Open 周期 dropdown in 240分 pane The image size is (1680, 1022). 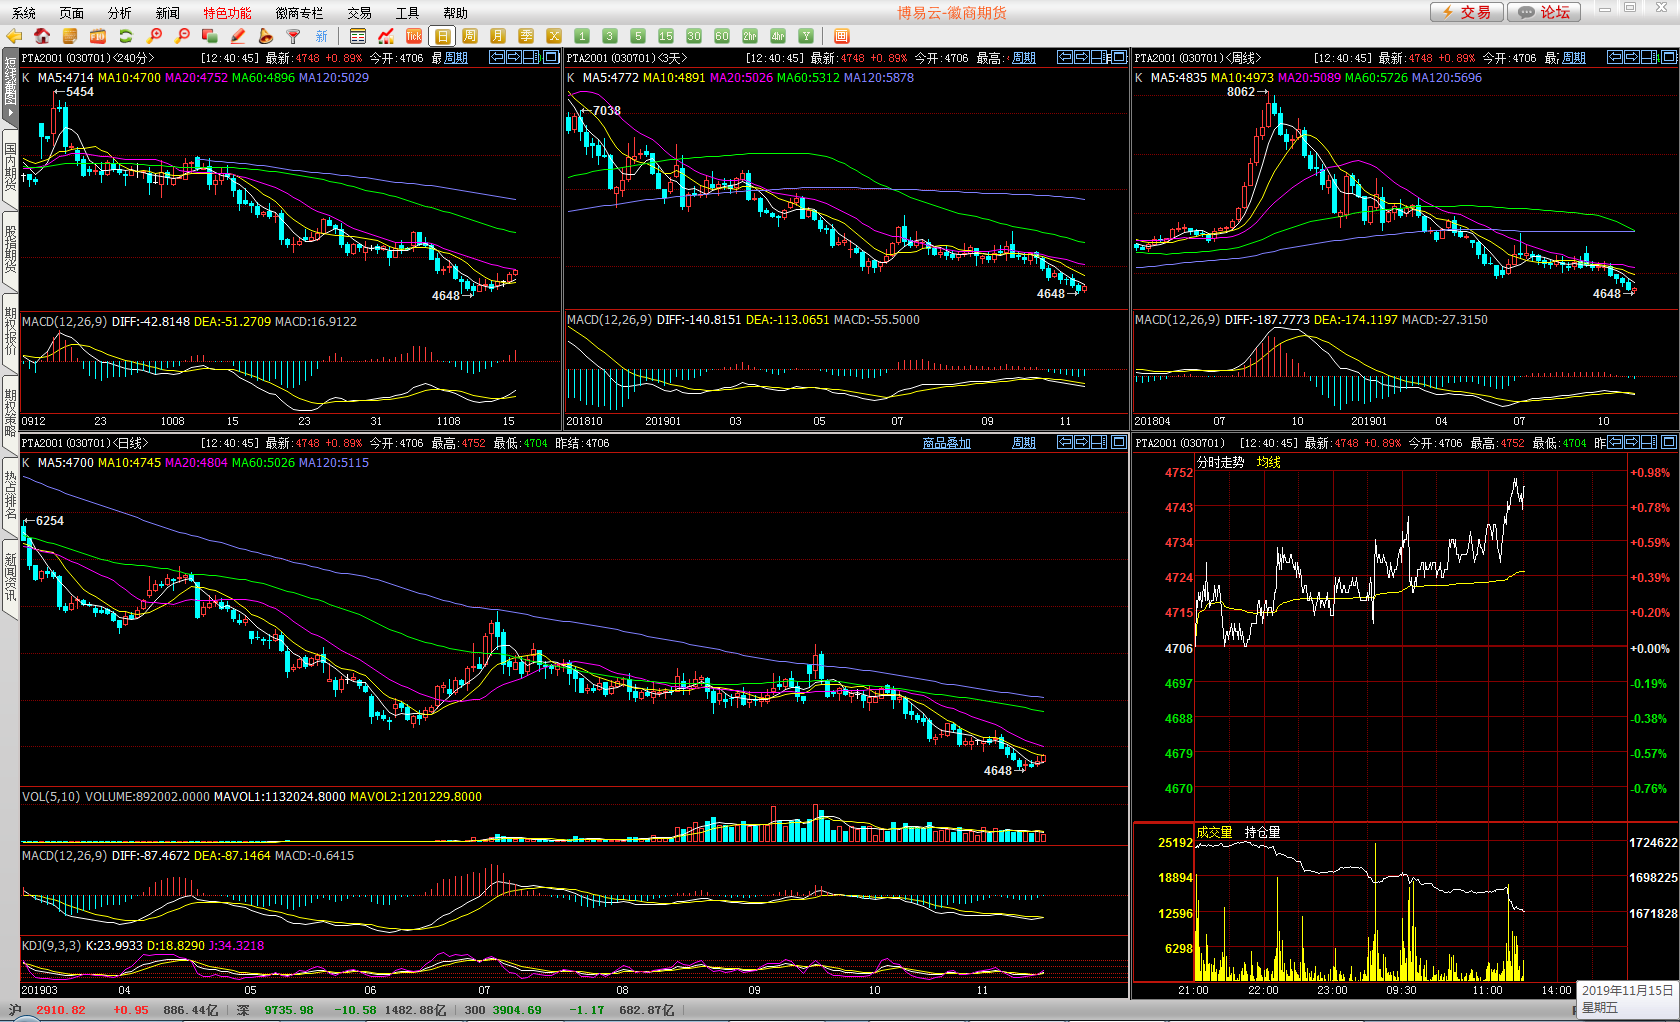pos(456,58)
